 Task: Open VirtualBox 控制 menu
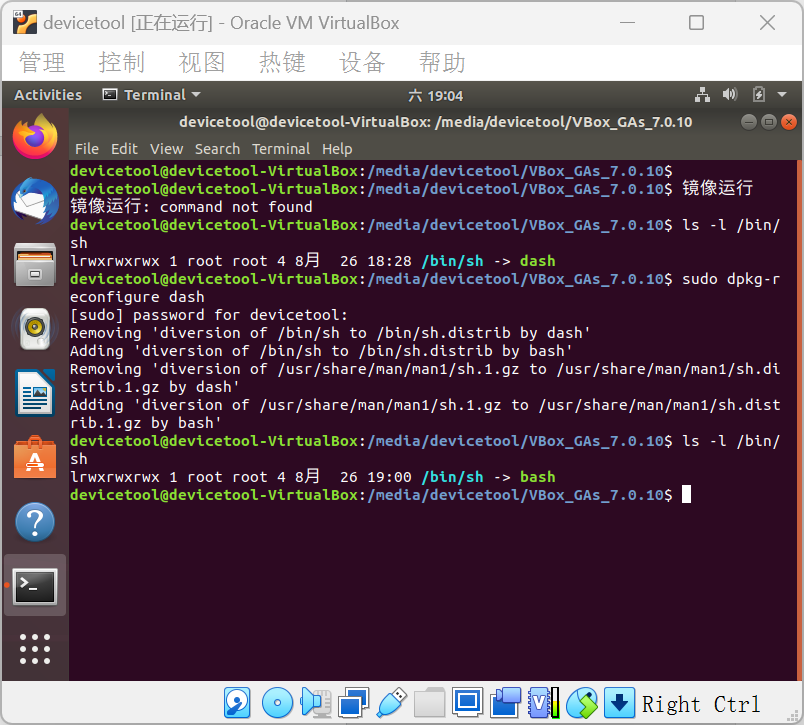click(x=122, y=63)
